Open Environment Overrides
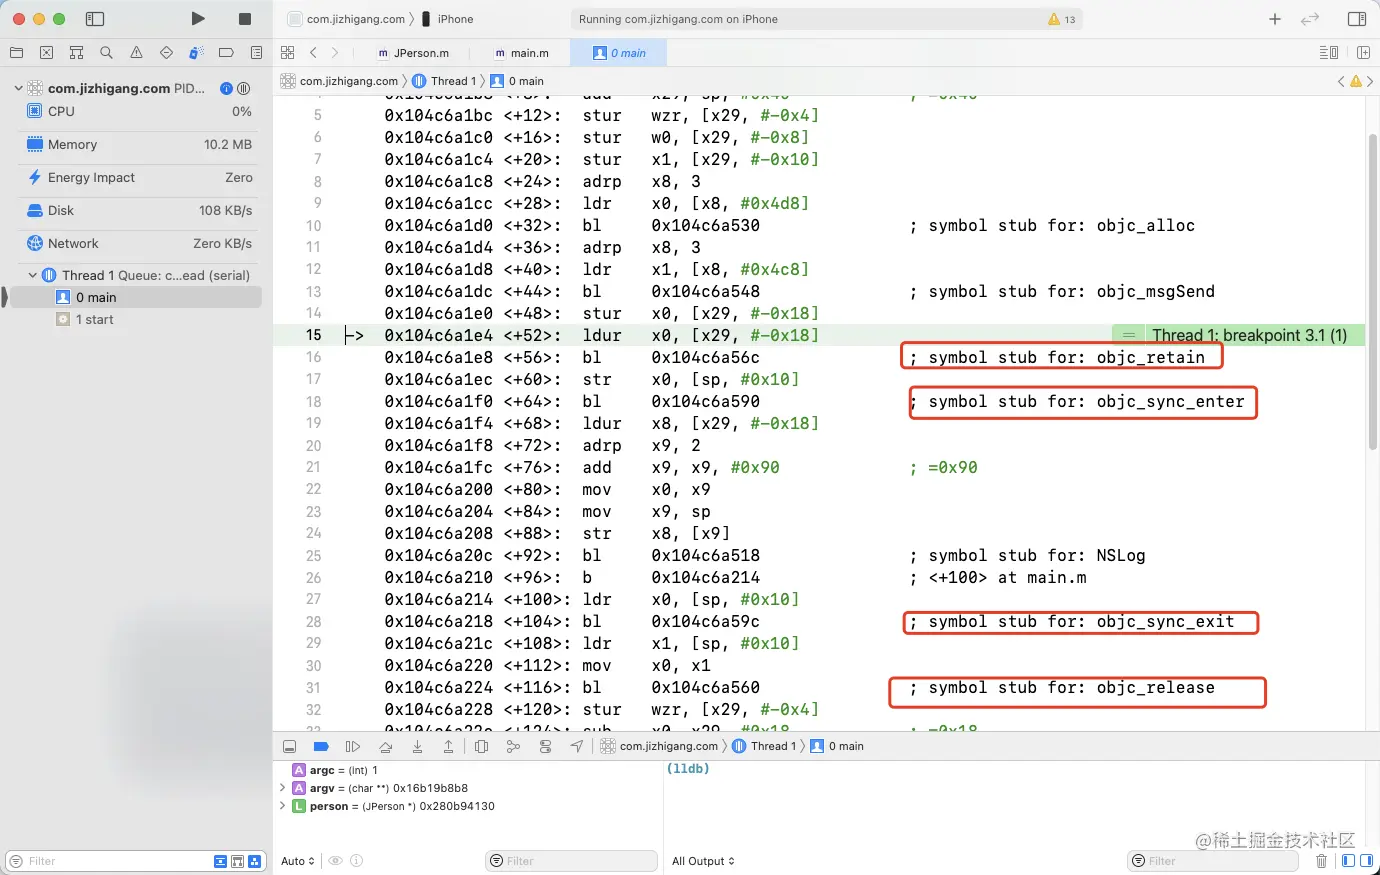This screenshot has width=1380, height=875. click(x=545, y=746)
